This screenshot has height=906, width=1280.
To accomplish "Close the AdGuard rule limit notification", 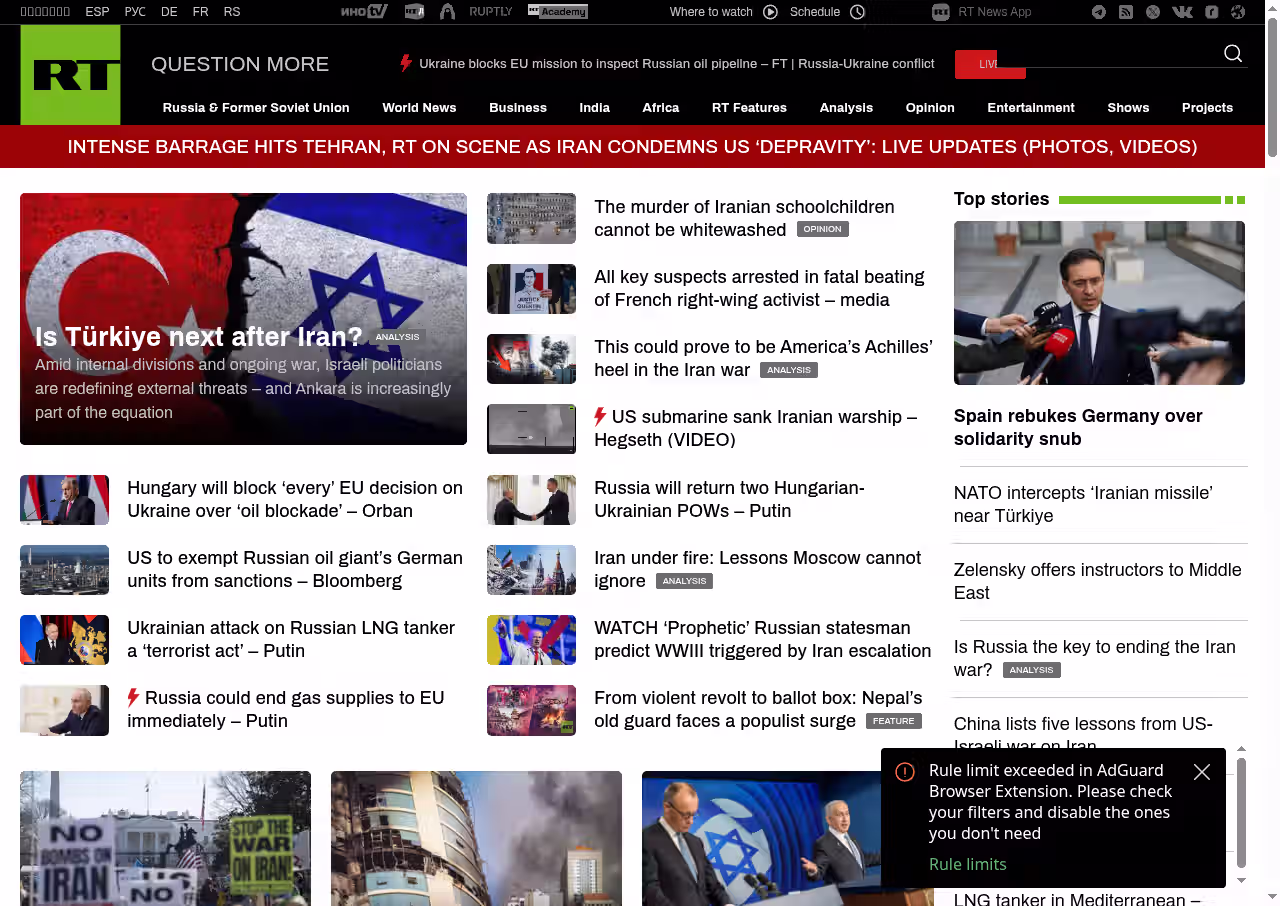I will pyautogui.click(x=1202, y=772).
